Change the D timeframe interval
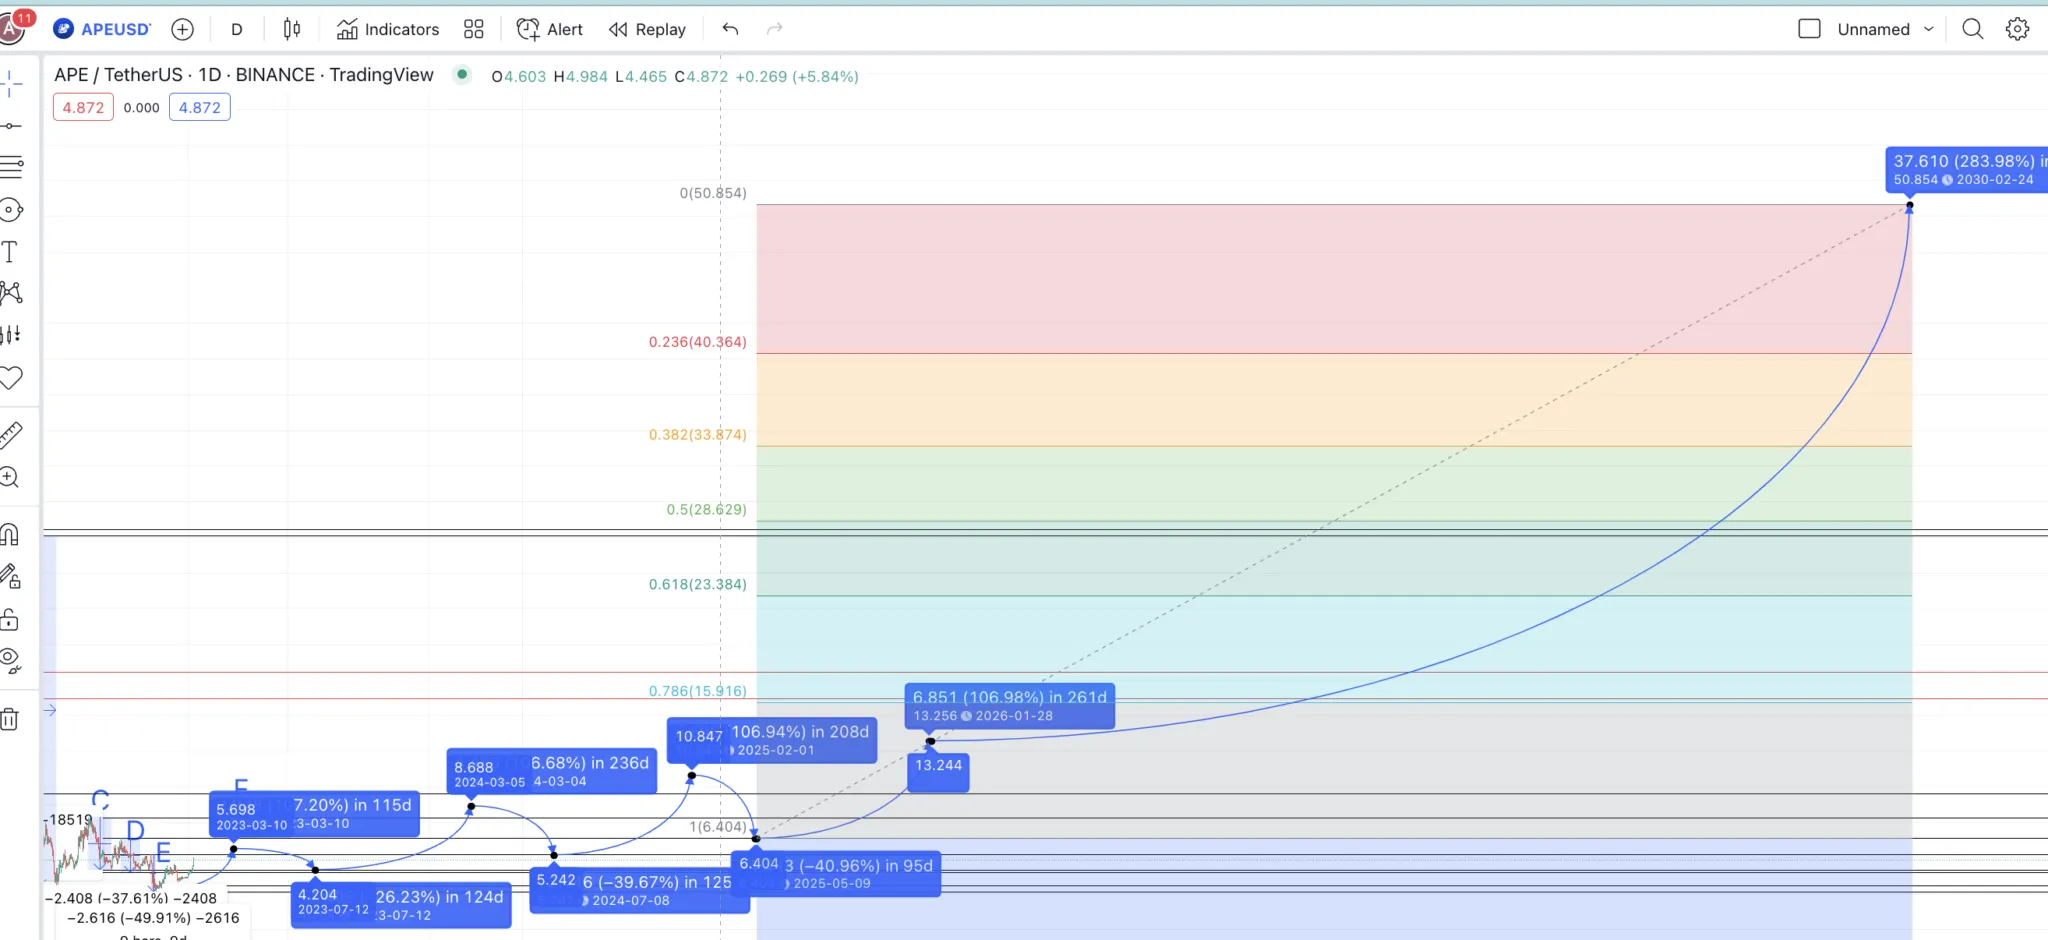The height and width of the screenshot is (940, 2048). click(x=237, y=29)
